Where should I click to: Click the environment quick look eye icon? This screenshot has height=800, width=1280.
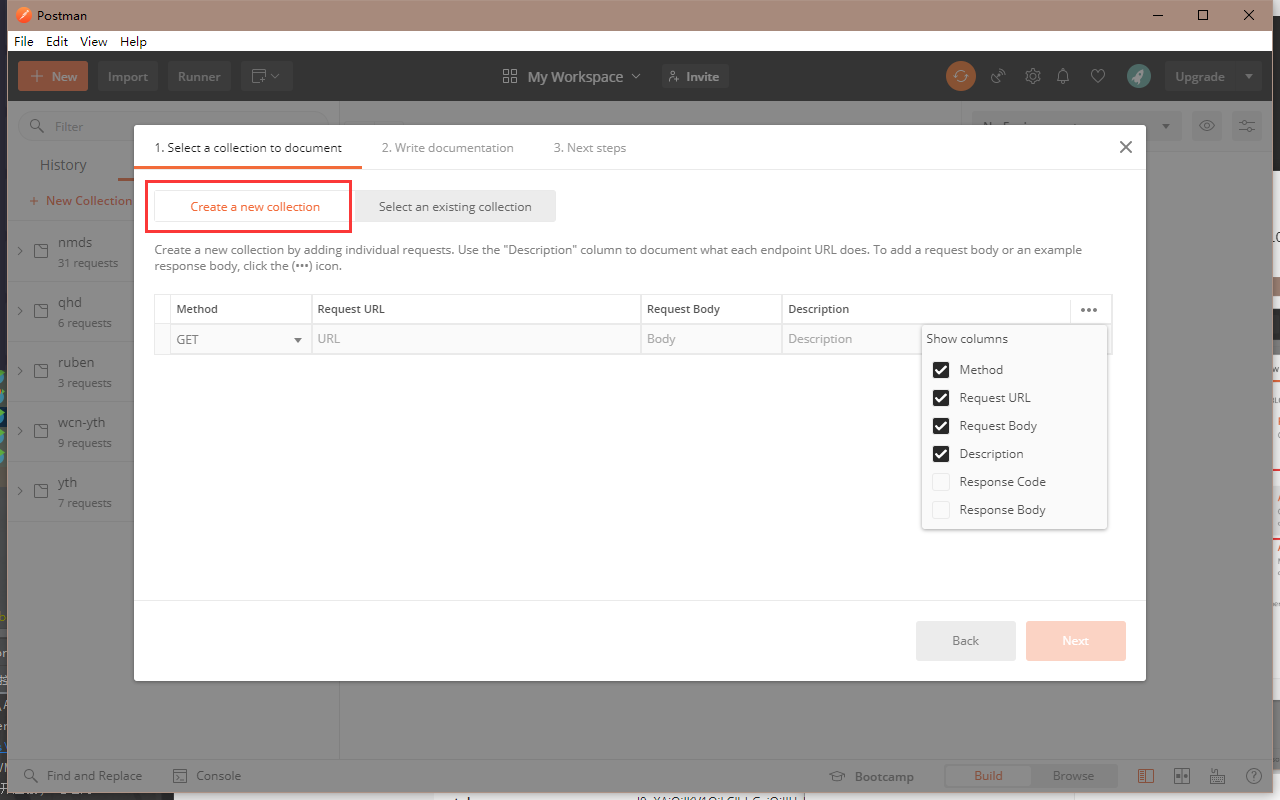coord(1208,126)
